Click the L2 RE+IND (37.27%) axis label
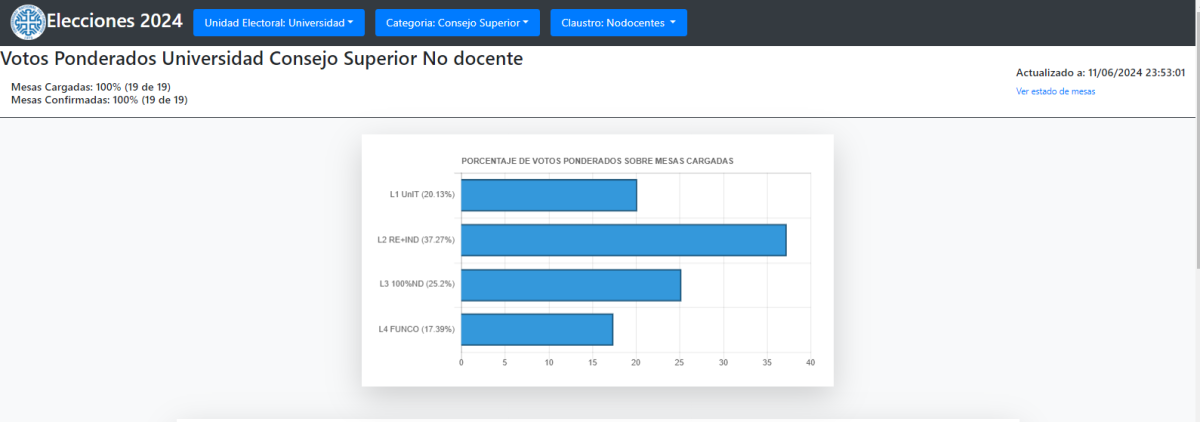Screen dimensions: 1200x422 tap(416, 240)
